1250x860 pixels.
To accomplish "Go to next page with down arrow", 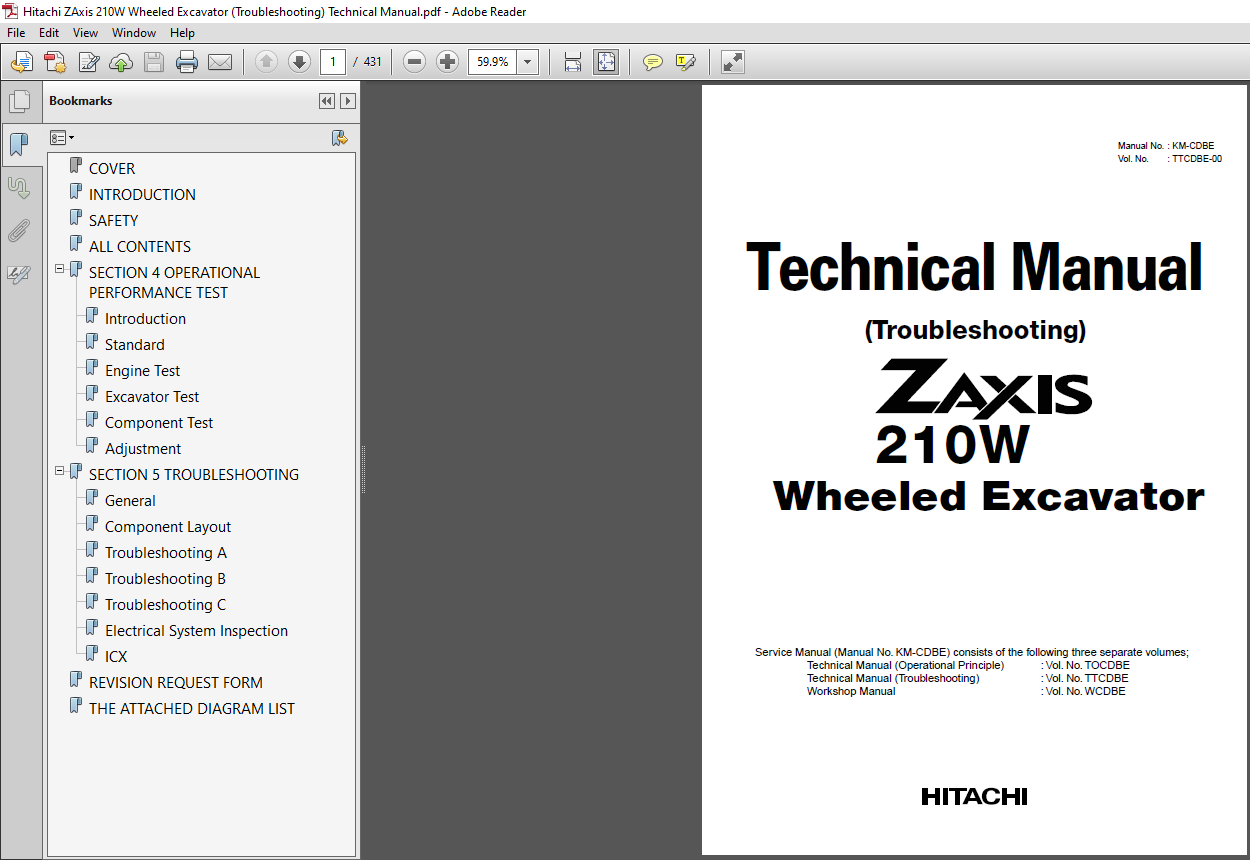I will pyautogui.click(x=299, y=62).
